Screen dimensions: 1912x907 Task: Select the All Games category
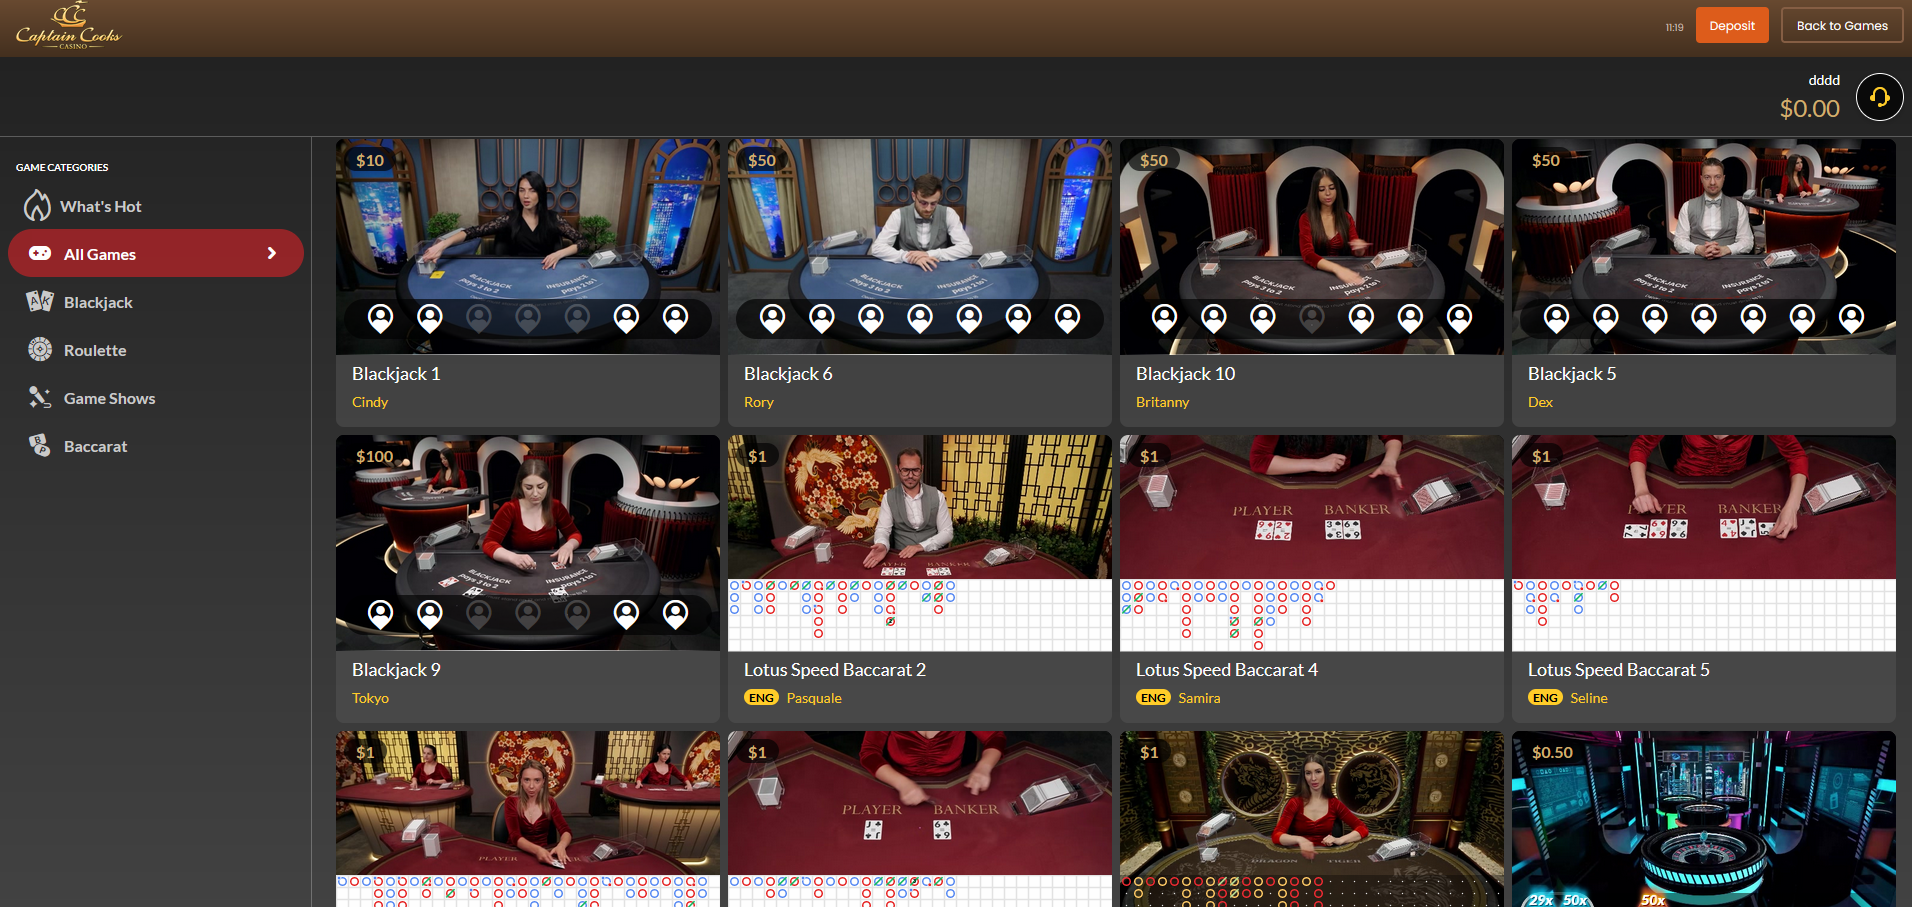pyautogui.click(x=156, y=254)
